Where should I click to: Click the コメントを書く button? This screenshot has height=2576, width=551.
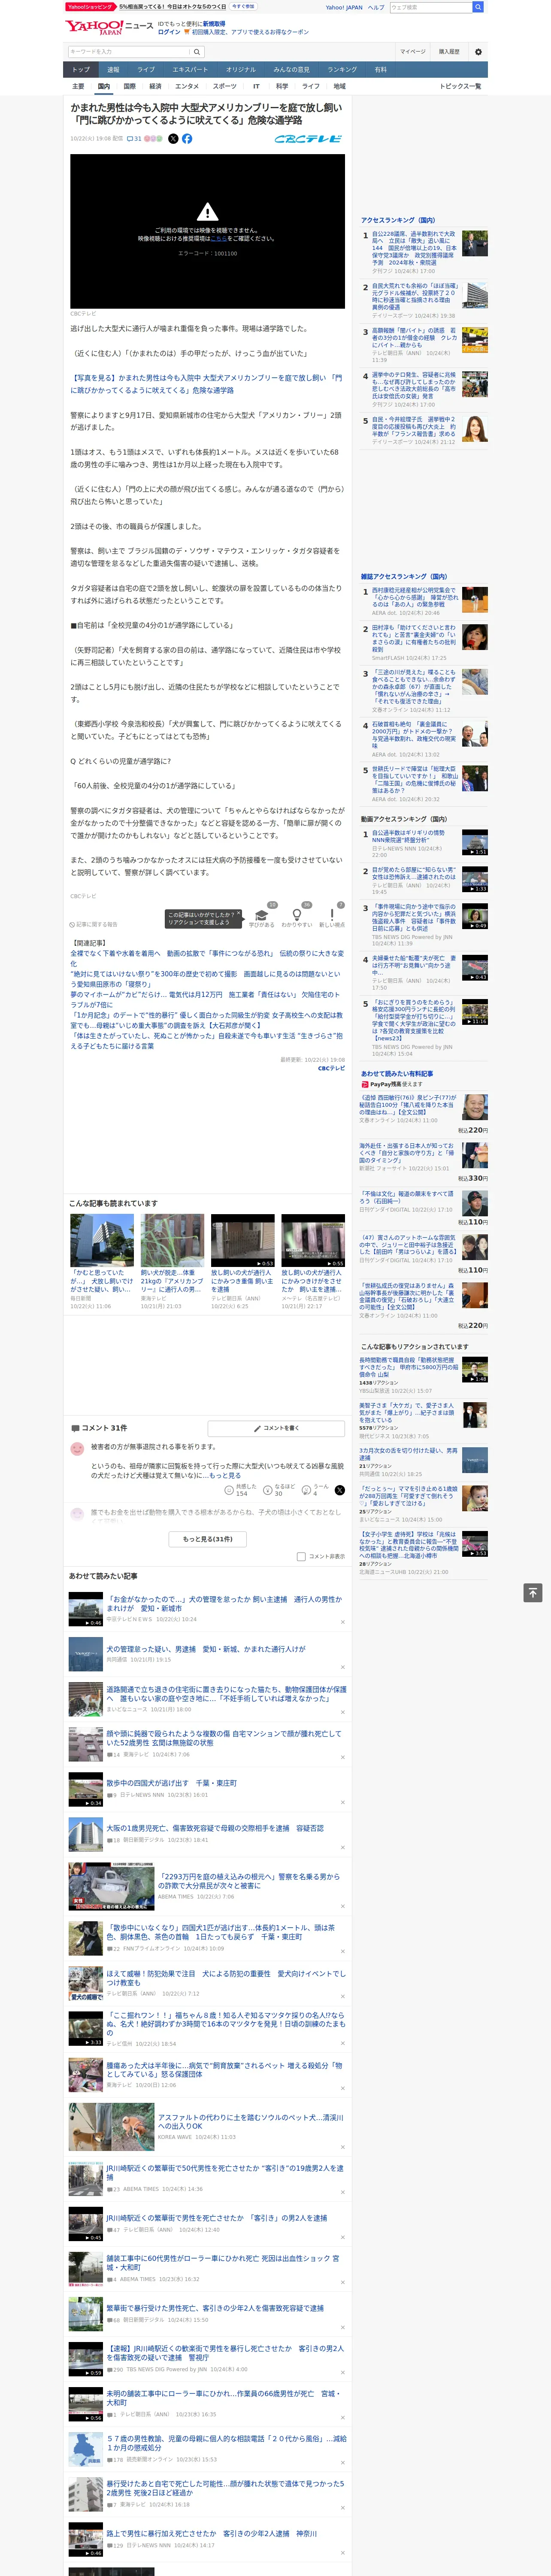tap(276, 1428)
